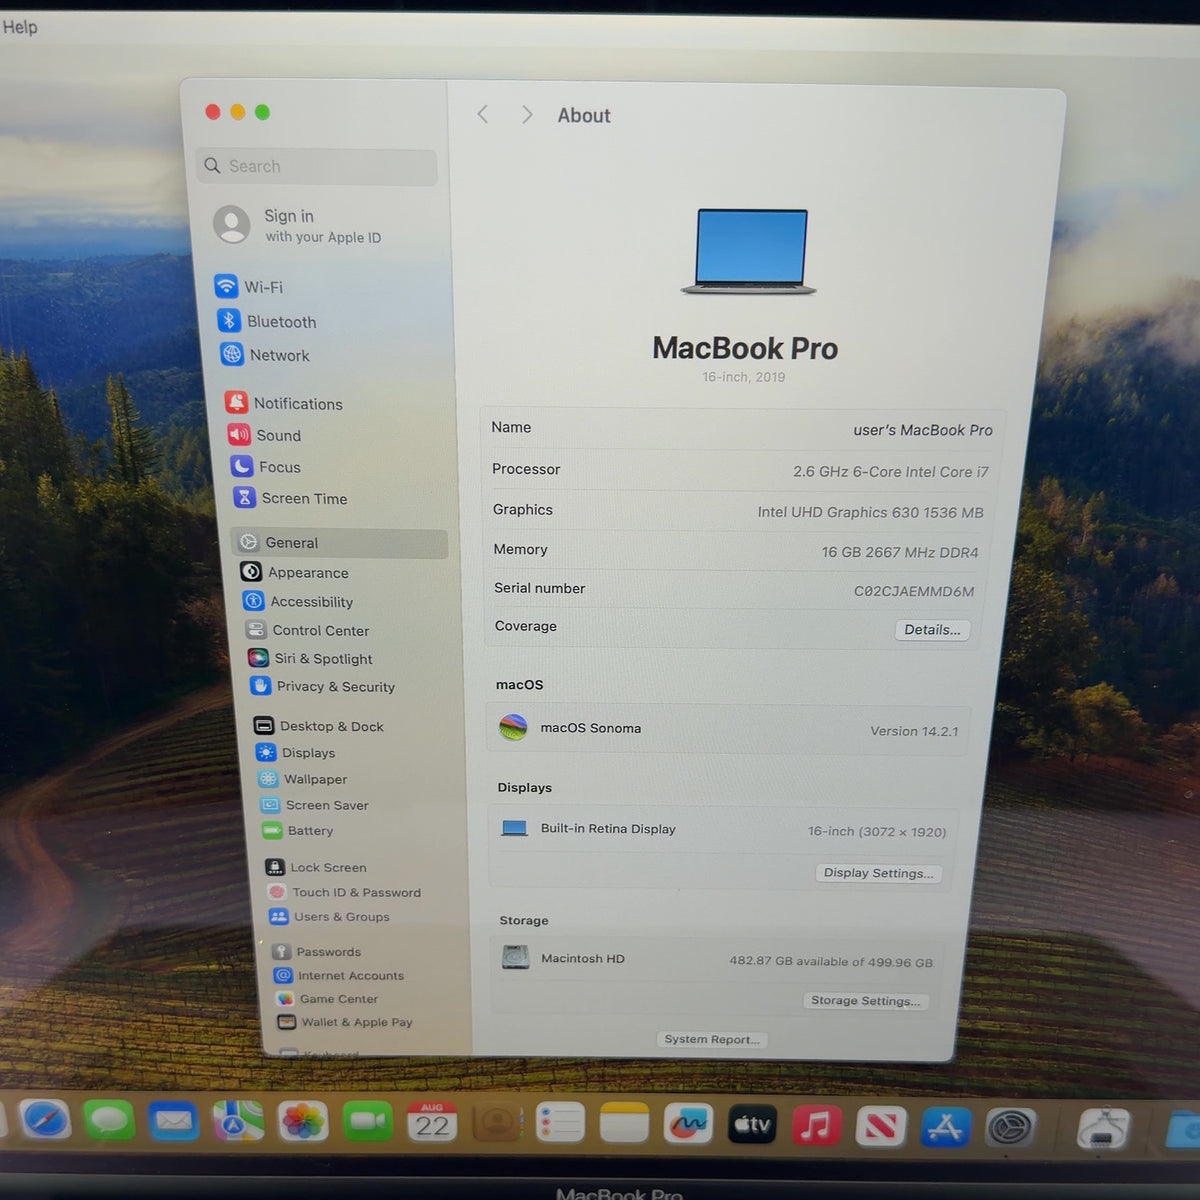The height and width of the screenshot is (1200, 1200).
Task: Click the sidebar Search field
Action: (x=318, y=166)
